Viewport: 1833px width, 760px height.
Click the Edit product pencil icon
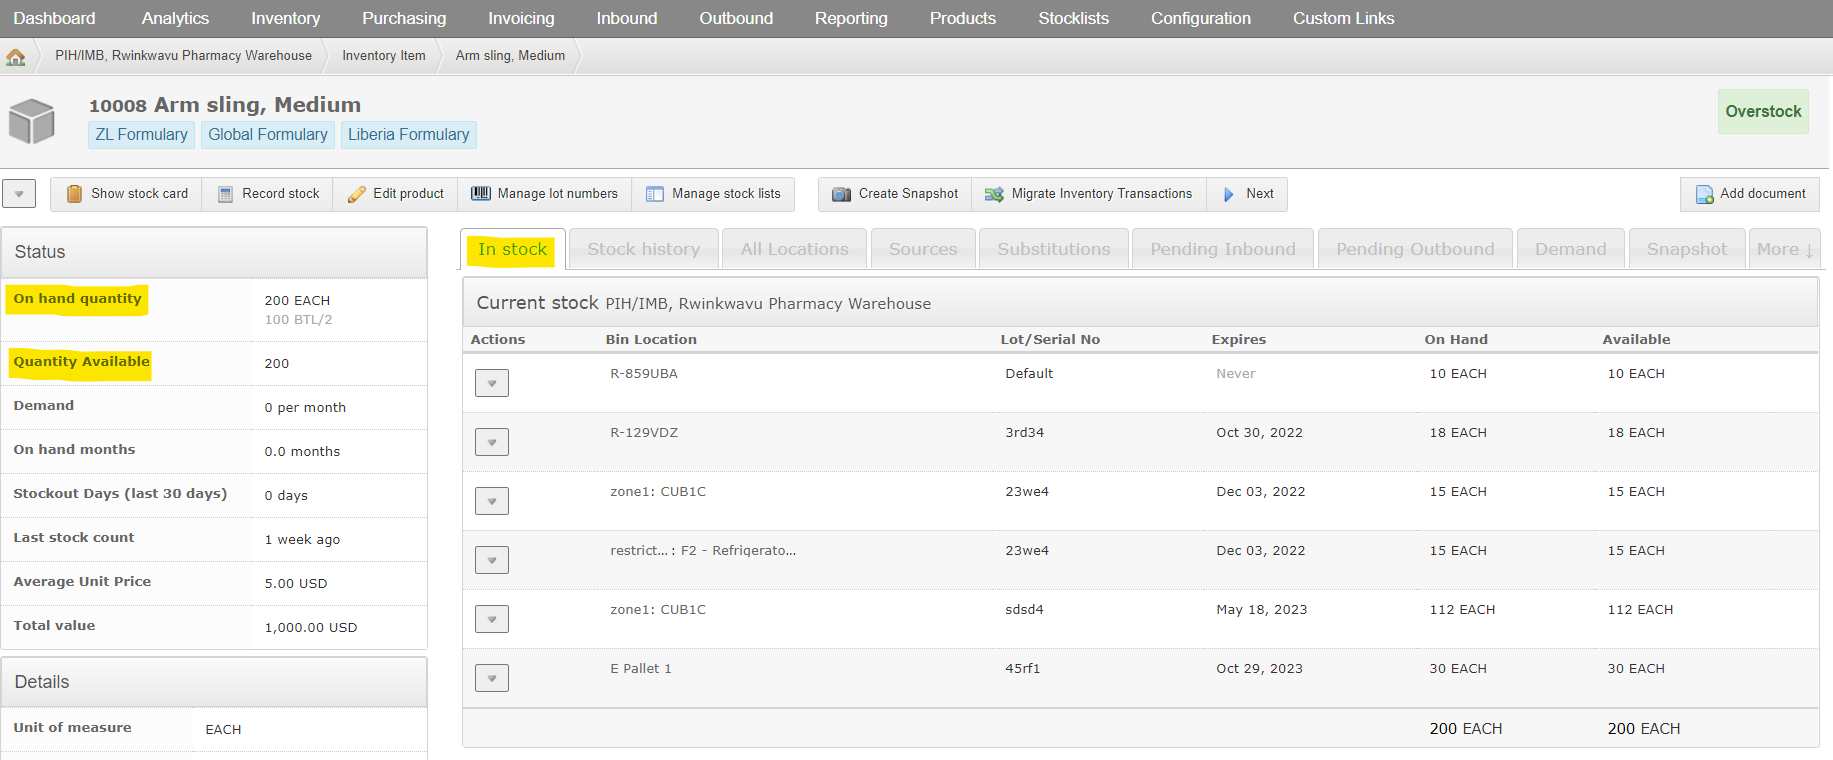point(357,194)
